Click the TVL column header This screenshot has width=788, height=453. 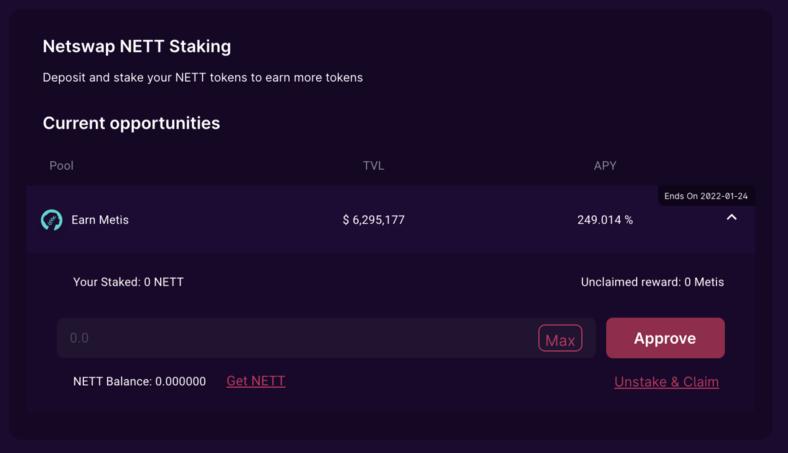click(373, 165)
